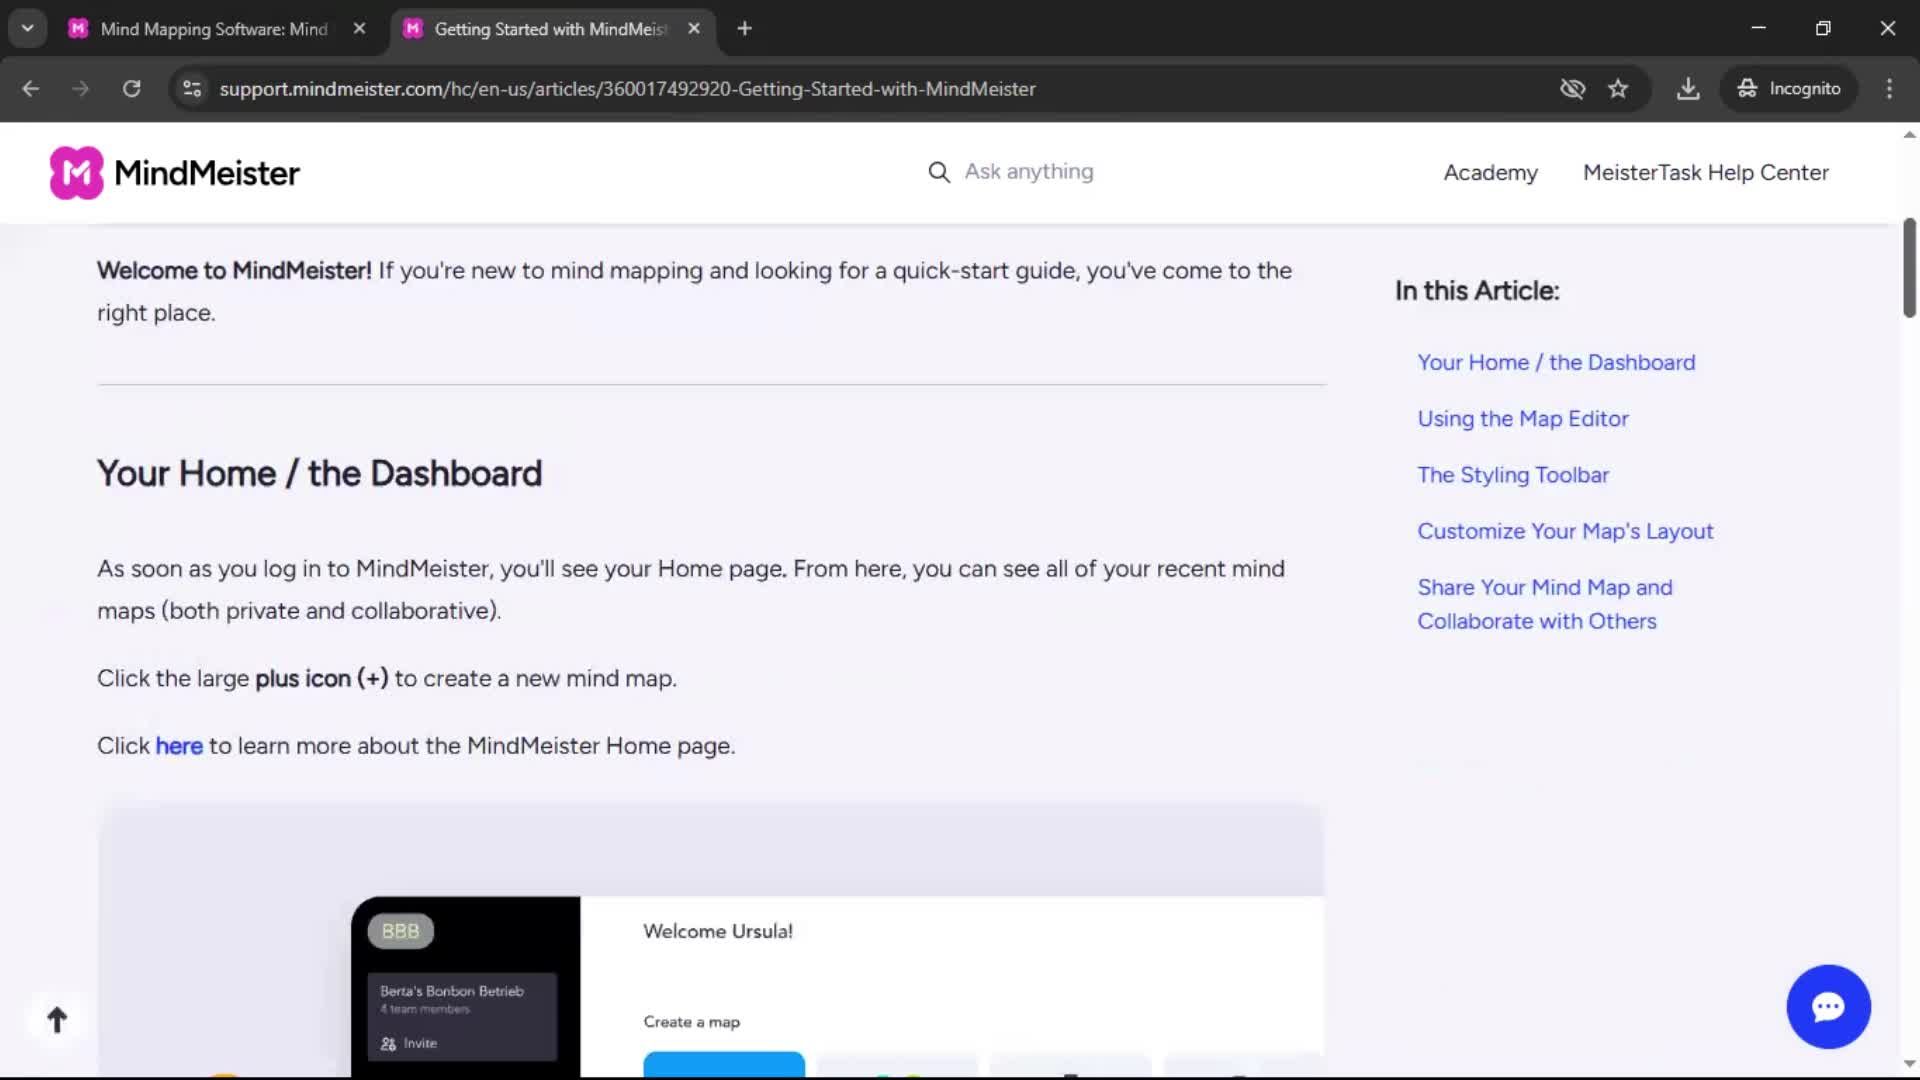Screen dimensions: 1920x1080
Task: Click 'Welcome Ursula!' in the image
Action: pyautogui.click(x=718, y=931)
